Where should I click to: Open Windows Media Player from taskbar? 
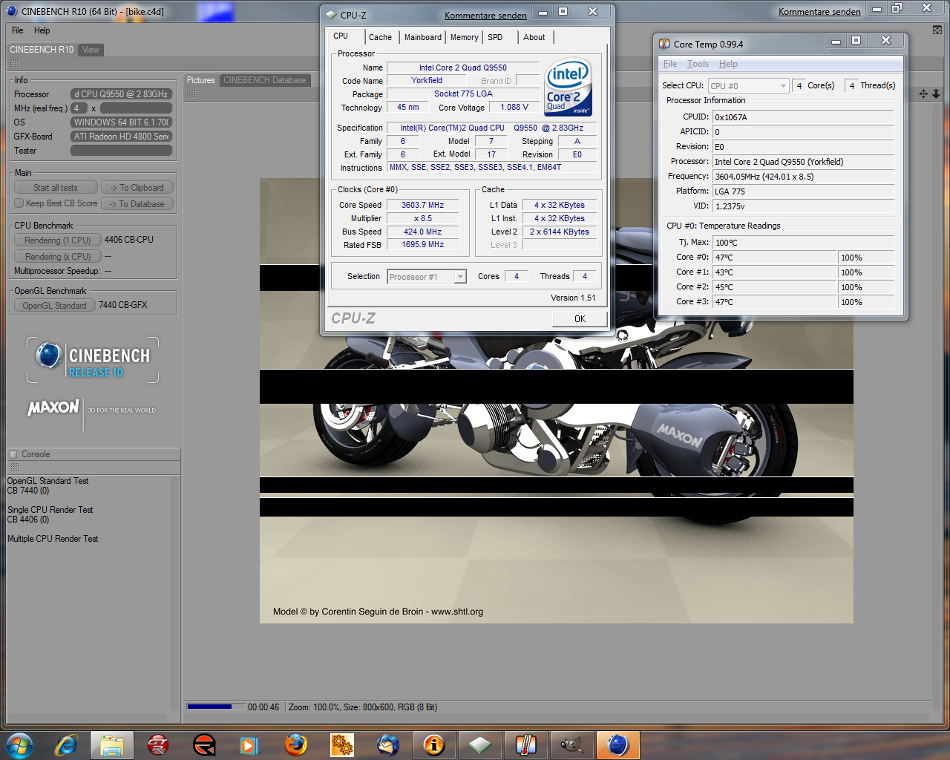(x=249, y=745)
